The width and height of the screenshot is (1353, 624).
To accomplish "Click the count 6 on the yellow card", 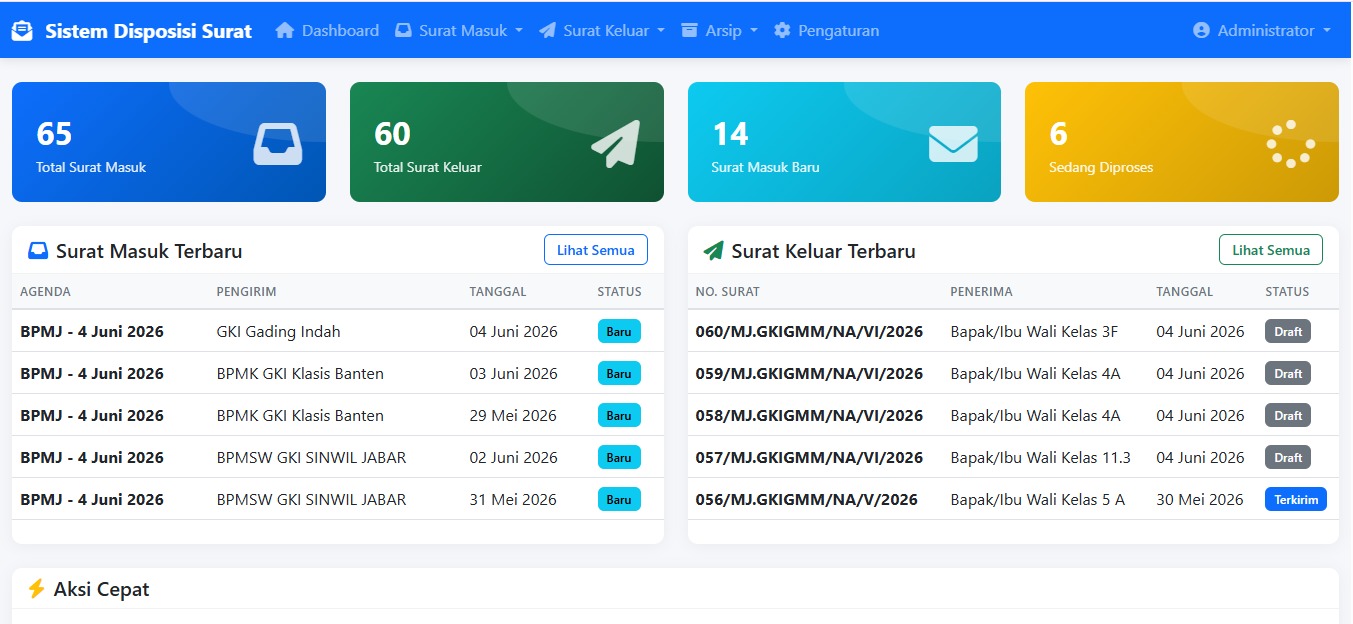I will click(x=1059, y=134).
